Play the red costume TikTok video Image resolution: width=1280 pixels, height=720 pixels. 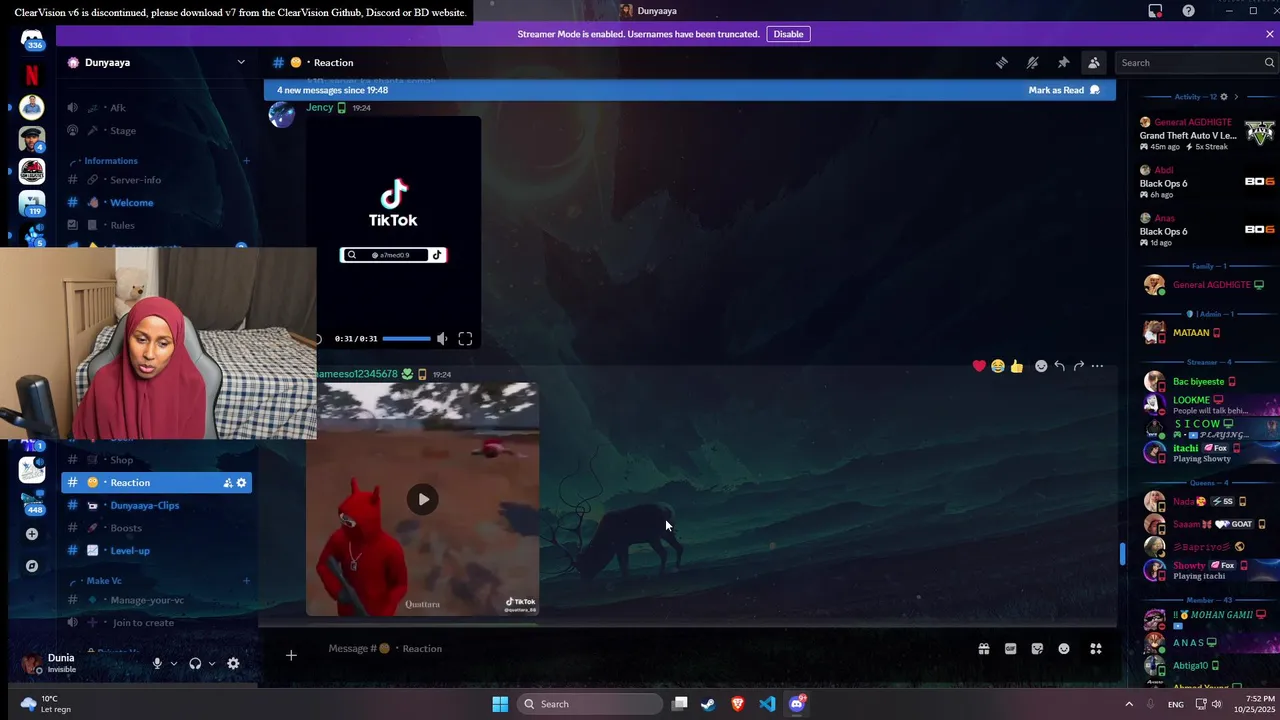click(423, 499)
